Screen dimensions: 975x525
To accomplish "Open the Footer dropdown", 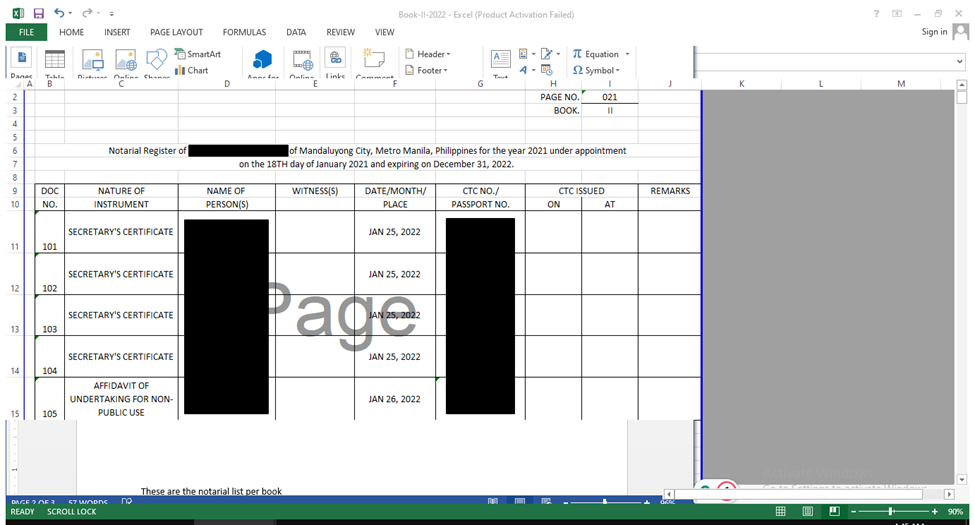I will 427,70.
